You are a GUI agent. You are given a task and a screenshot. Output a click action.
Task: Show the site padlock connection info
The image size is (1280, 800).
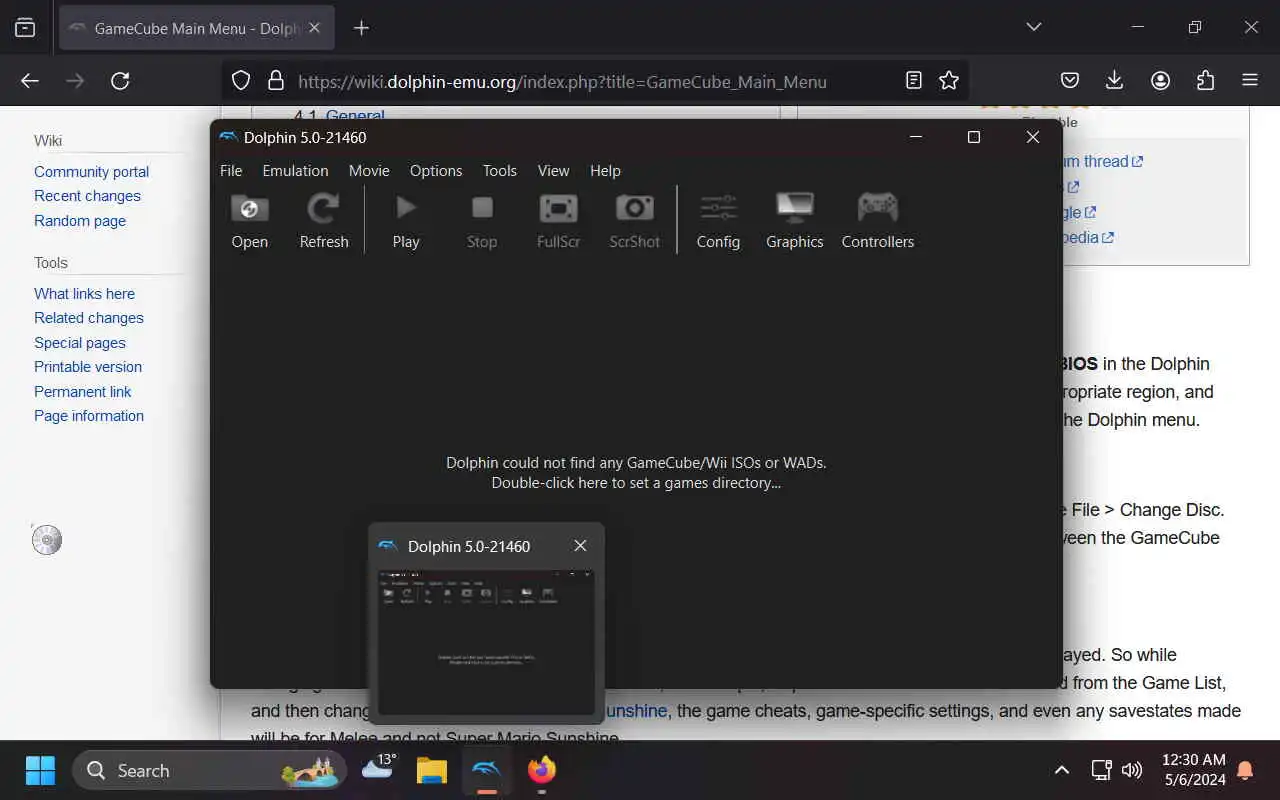point(275,81)
